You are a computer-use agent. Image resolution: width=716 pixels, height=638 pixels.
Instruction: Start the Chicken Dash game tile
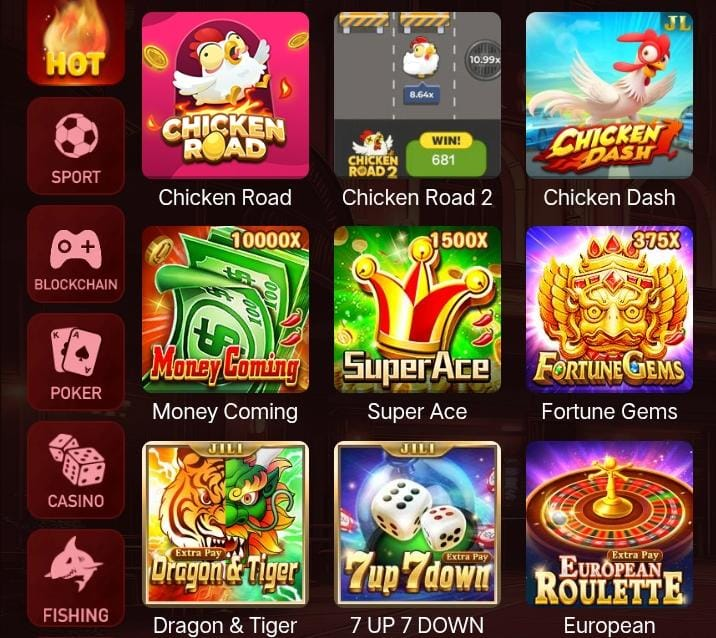click(x=609, y=95)
